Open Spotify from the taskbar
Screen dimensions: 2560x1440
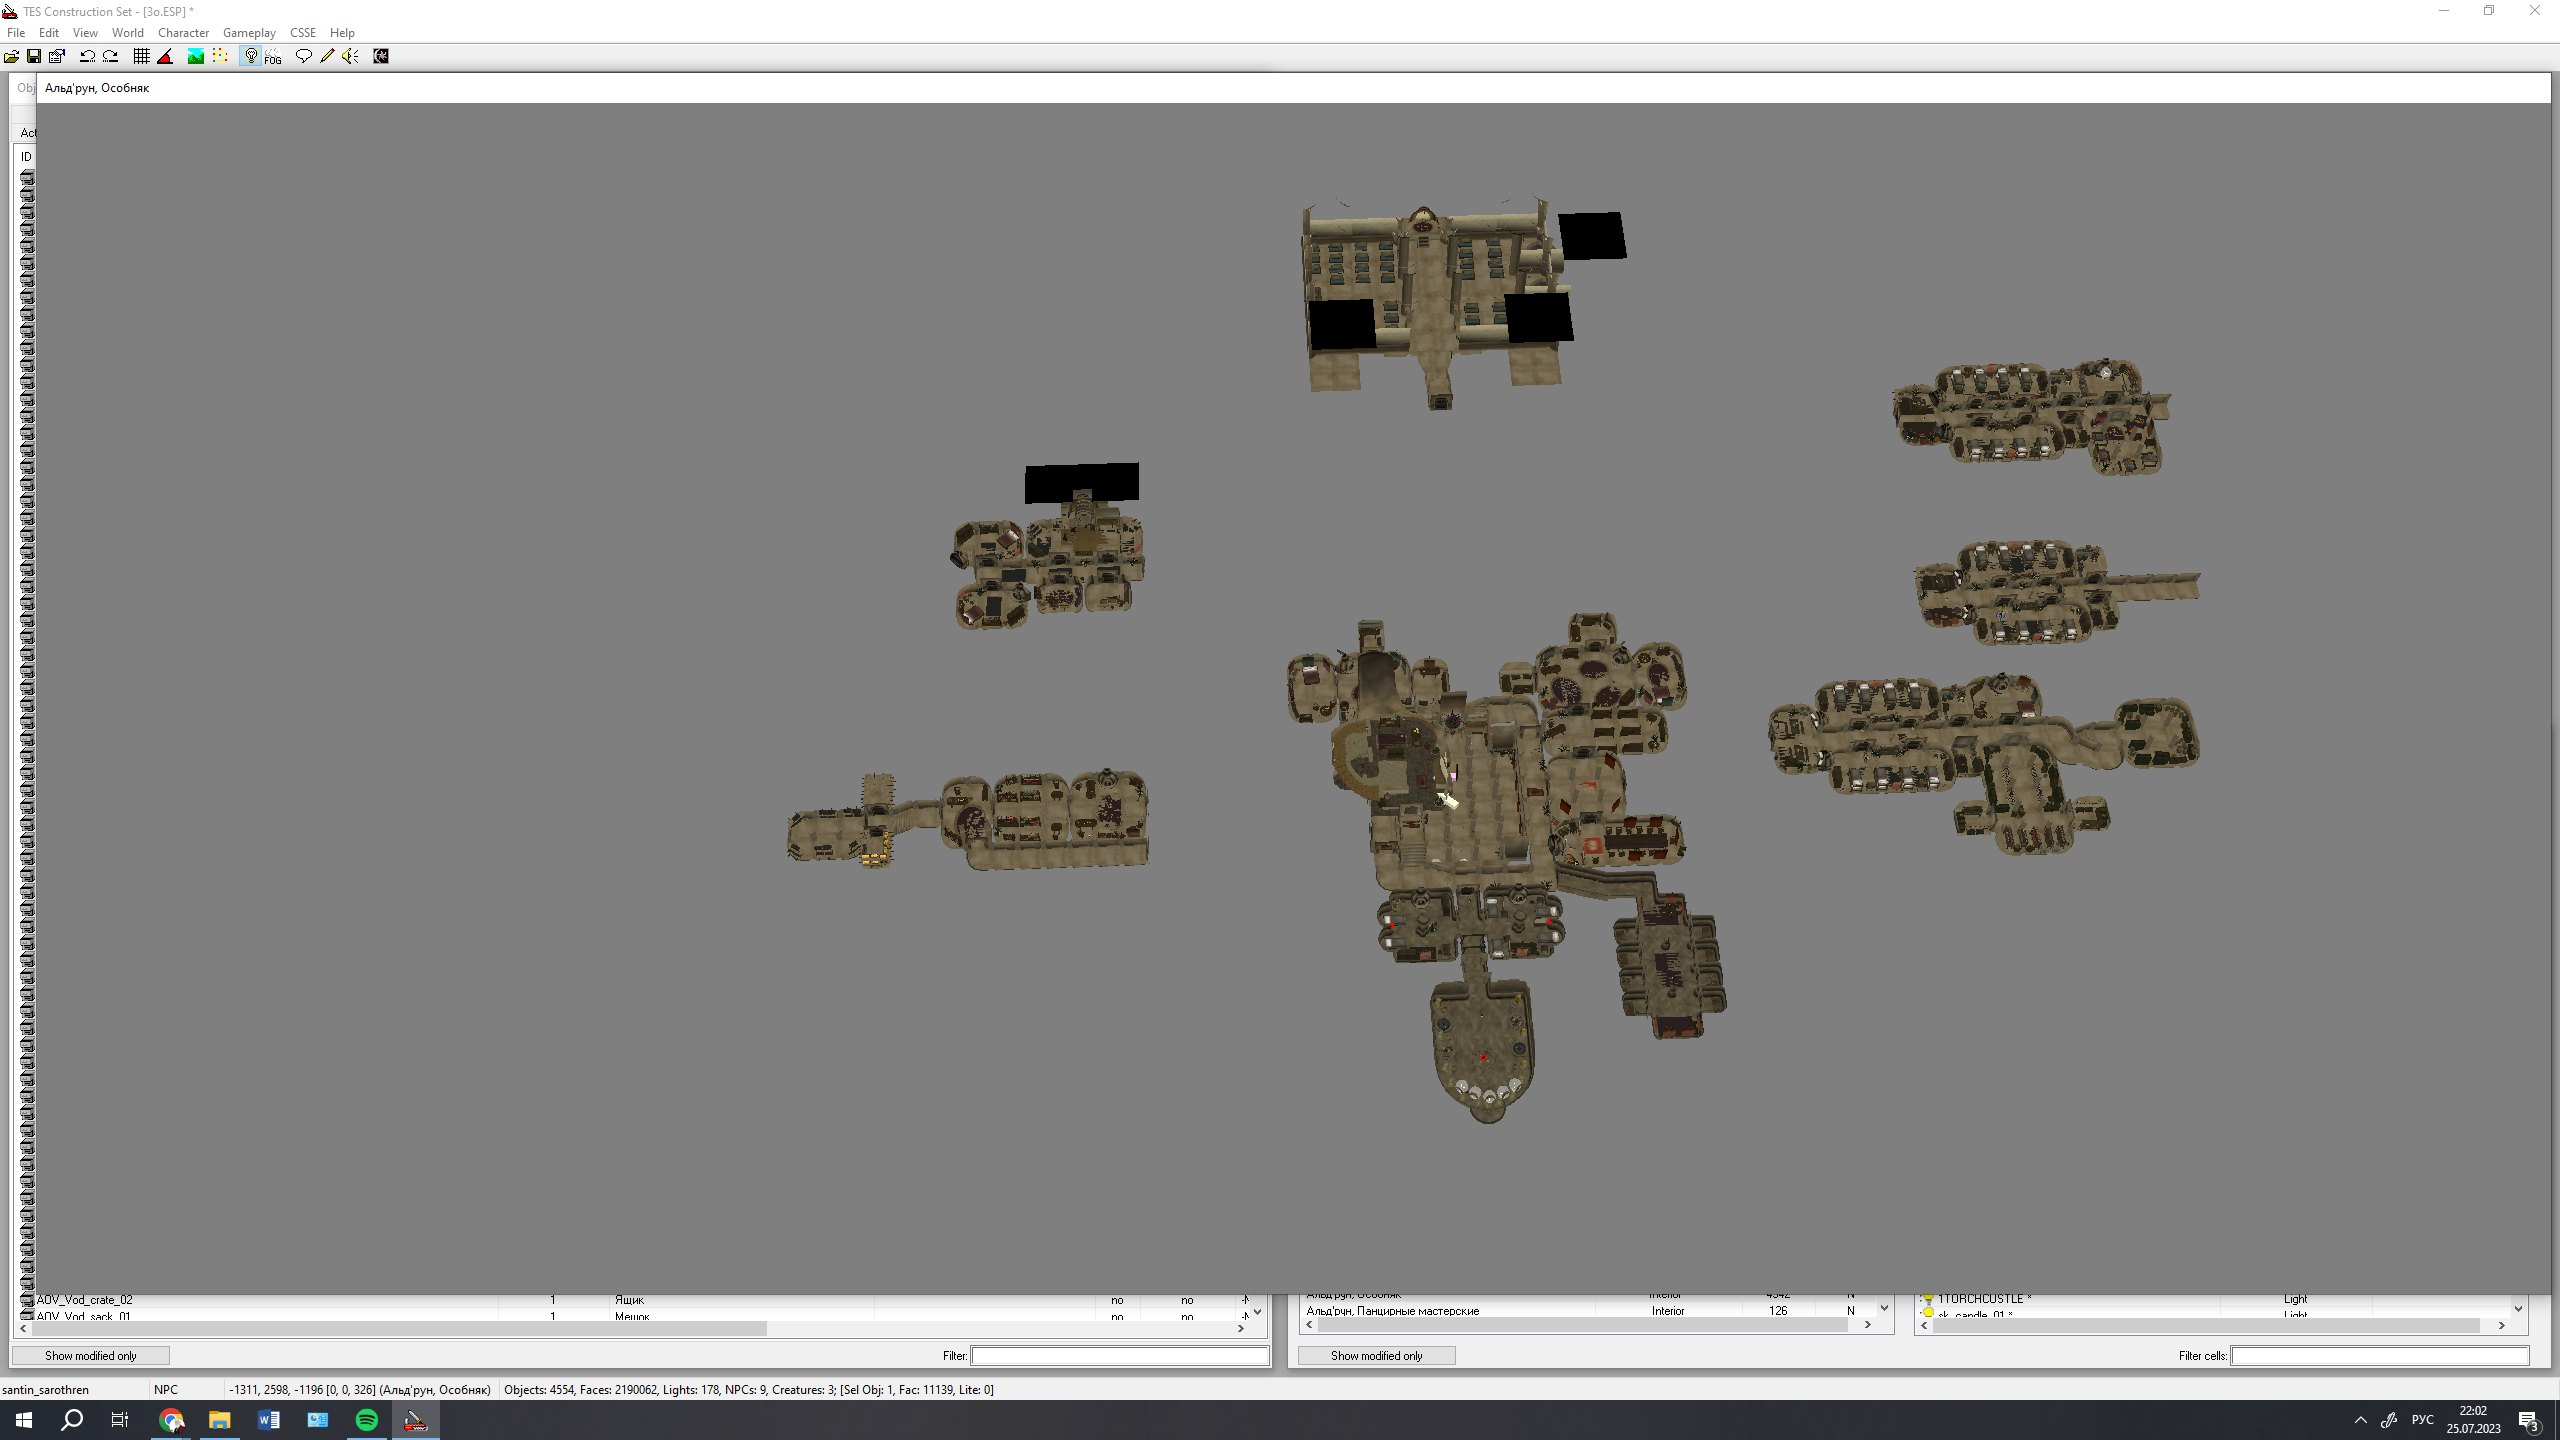(x=366, y=1419)
